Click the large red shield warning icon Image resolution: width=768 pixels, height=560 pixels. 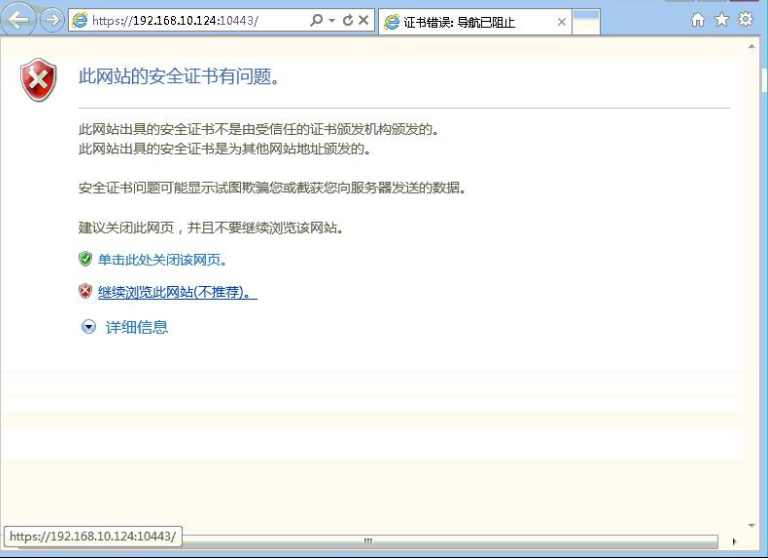point(38,80)
